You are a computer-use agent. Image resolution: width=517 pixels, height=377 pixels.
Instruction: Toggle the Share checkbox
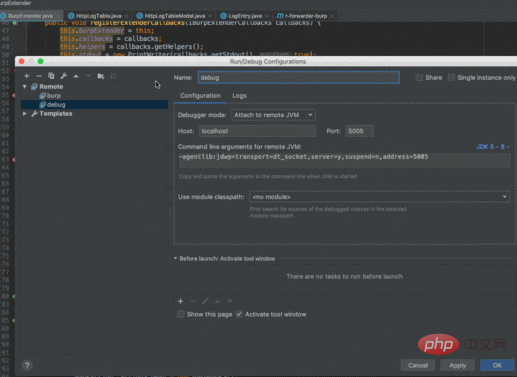pyautogui.click(x=419, y=78)
